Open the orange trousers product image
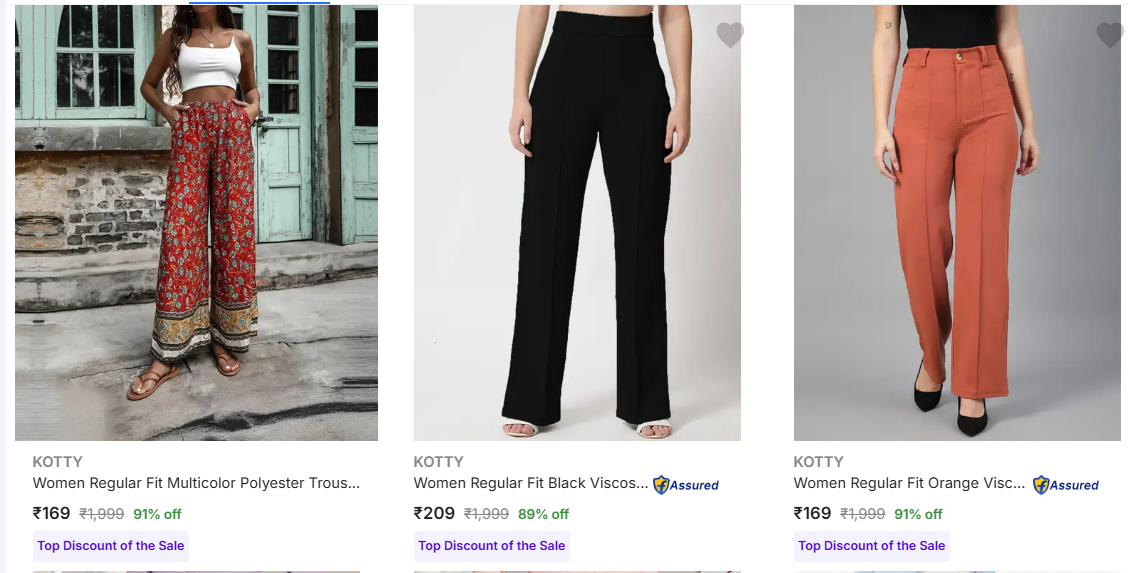Viewport: 1128px width, 573px height. [x=957, y=222]
